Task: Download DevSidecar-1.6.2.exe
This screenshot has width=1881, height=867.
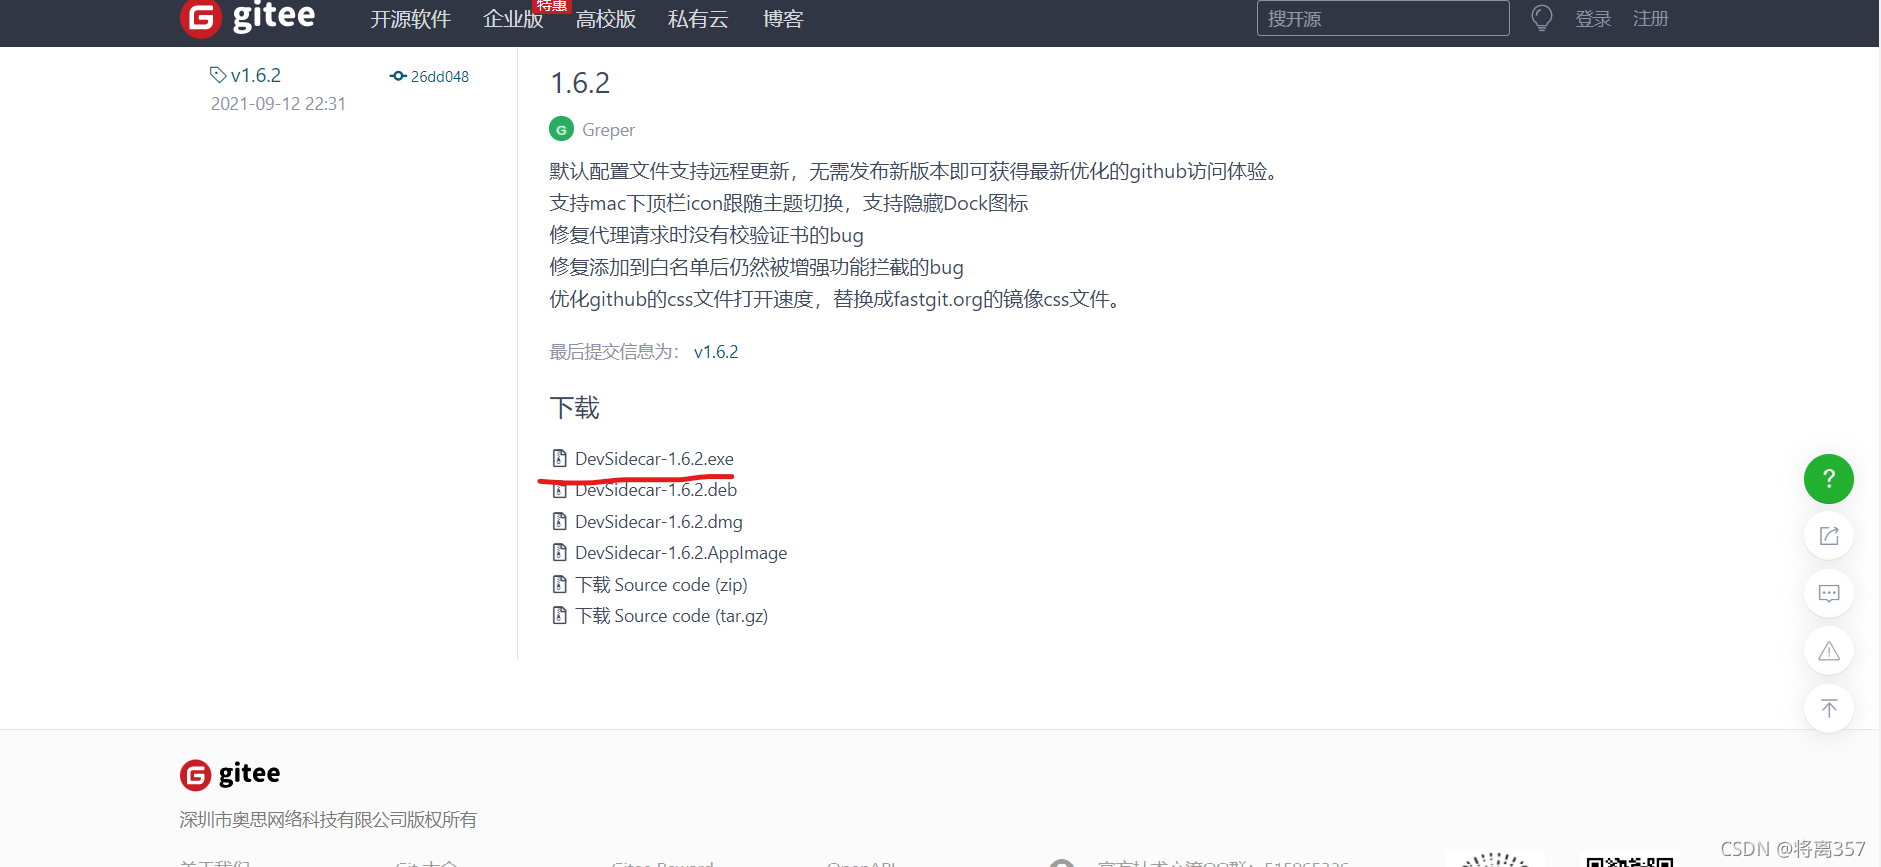Action: (x=654, y=459)
